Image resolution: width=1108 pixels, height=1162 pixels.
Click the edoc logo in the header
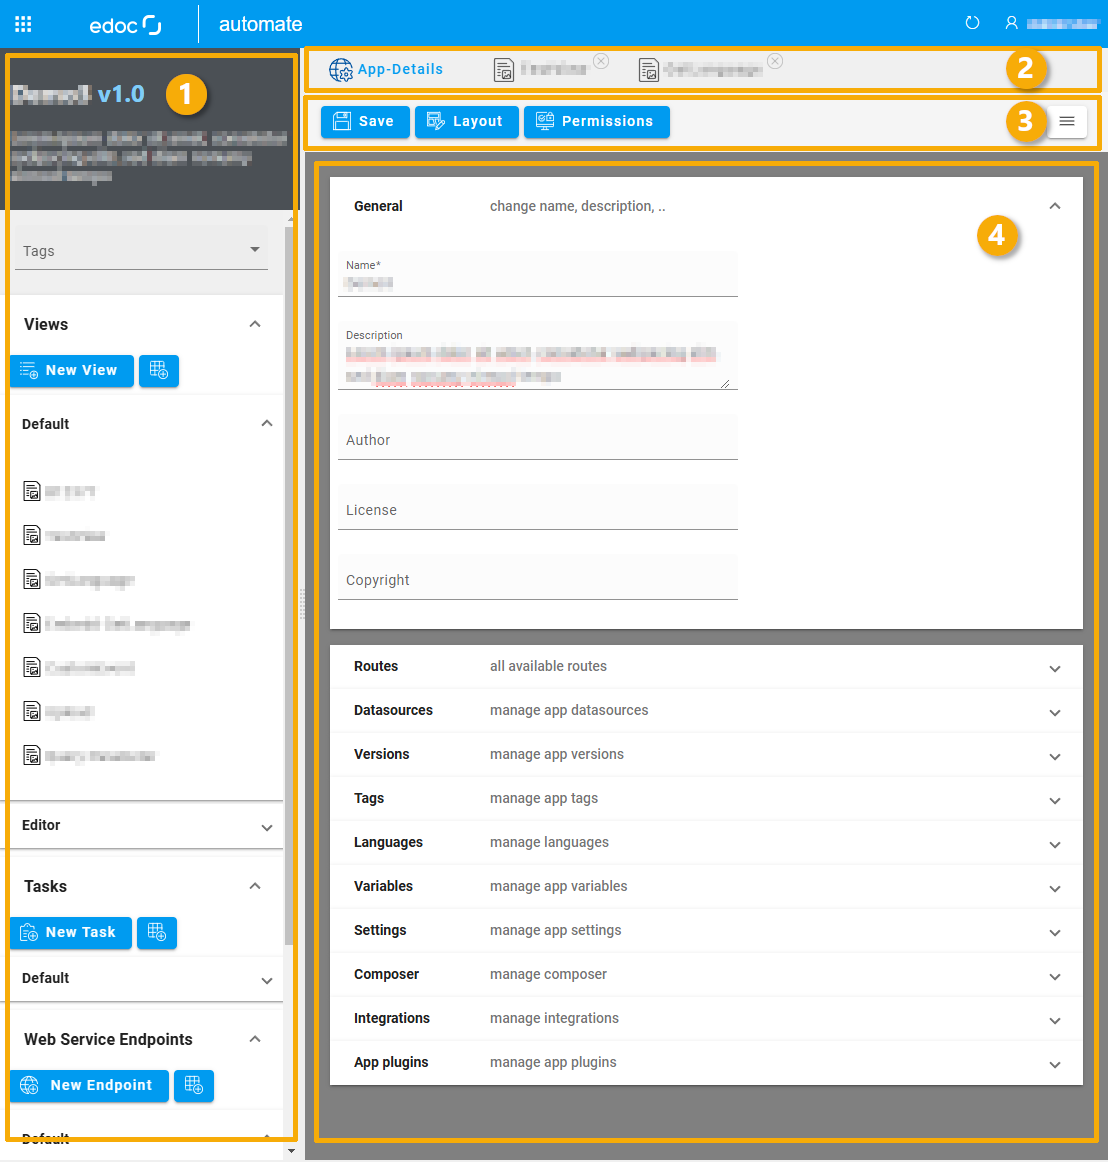(x=125, y=24)
